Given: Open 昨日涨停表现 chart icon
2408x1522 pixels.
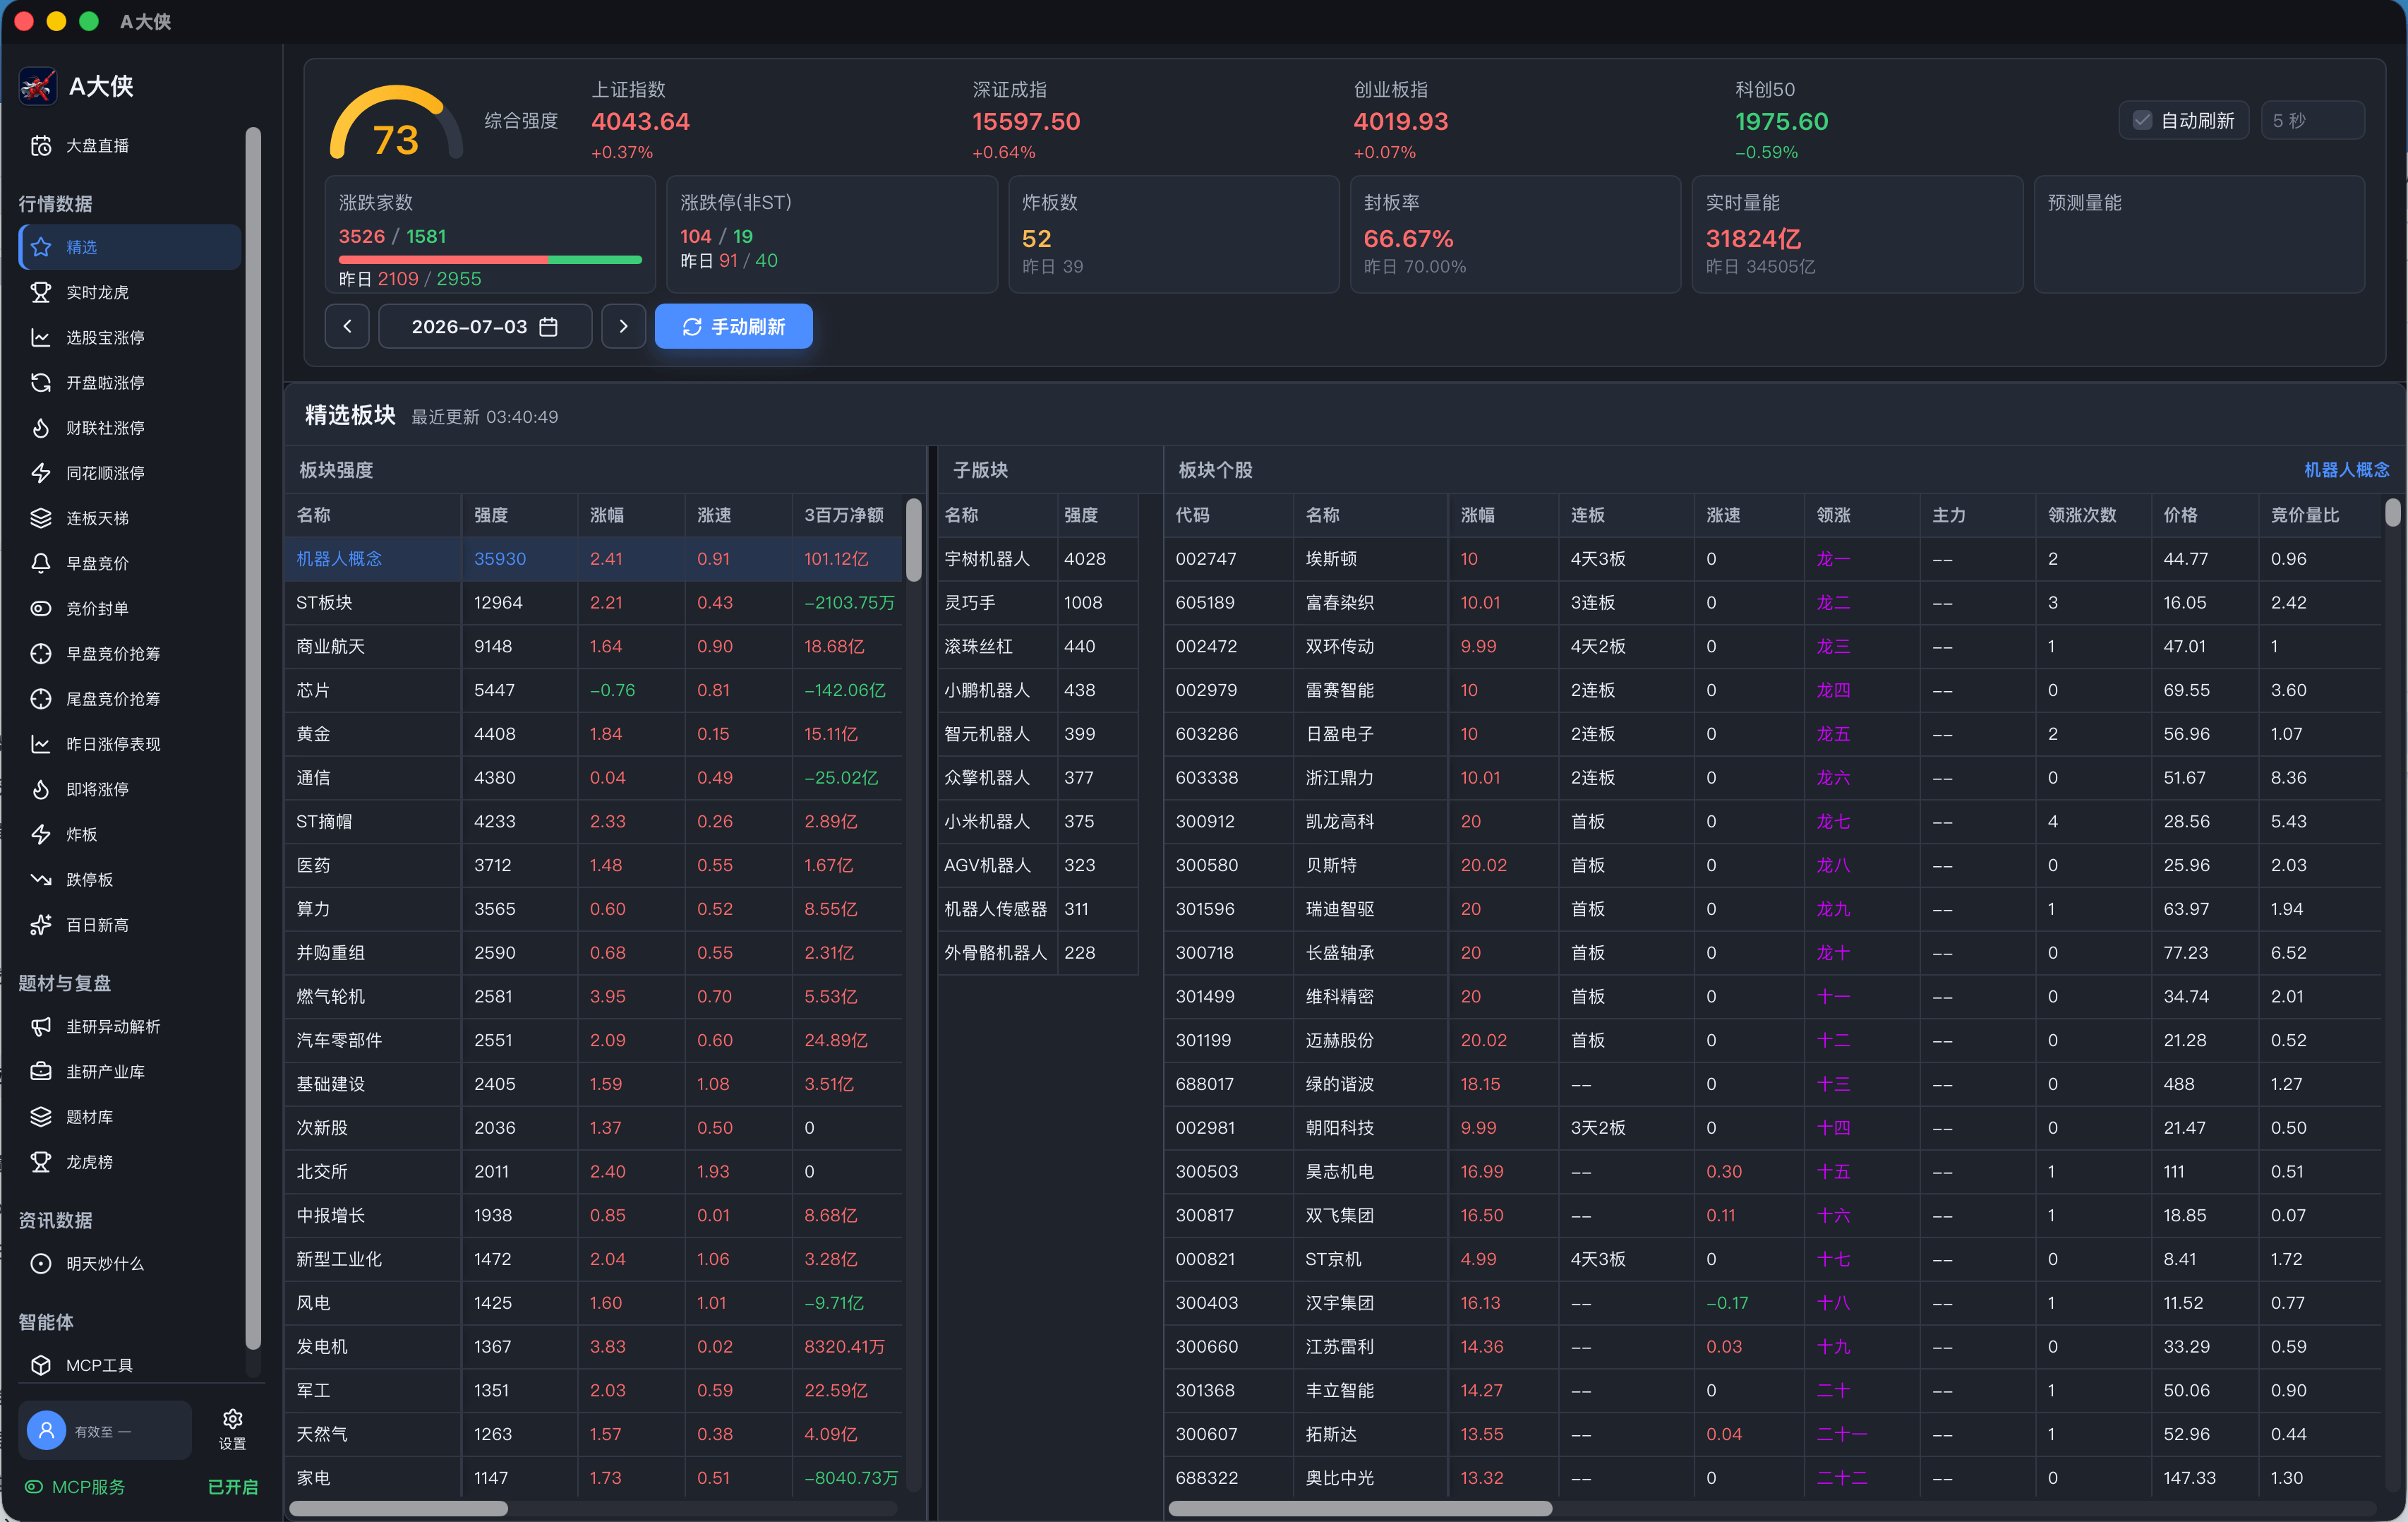Looking at the screenshot, I should pos(41,744).
